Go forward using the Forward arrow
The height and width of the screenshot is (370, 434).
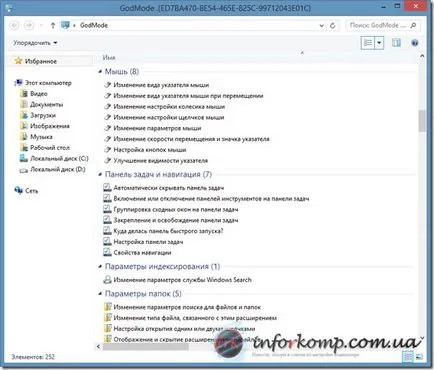(x=29, y=25)
